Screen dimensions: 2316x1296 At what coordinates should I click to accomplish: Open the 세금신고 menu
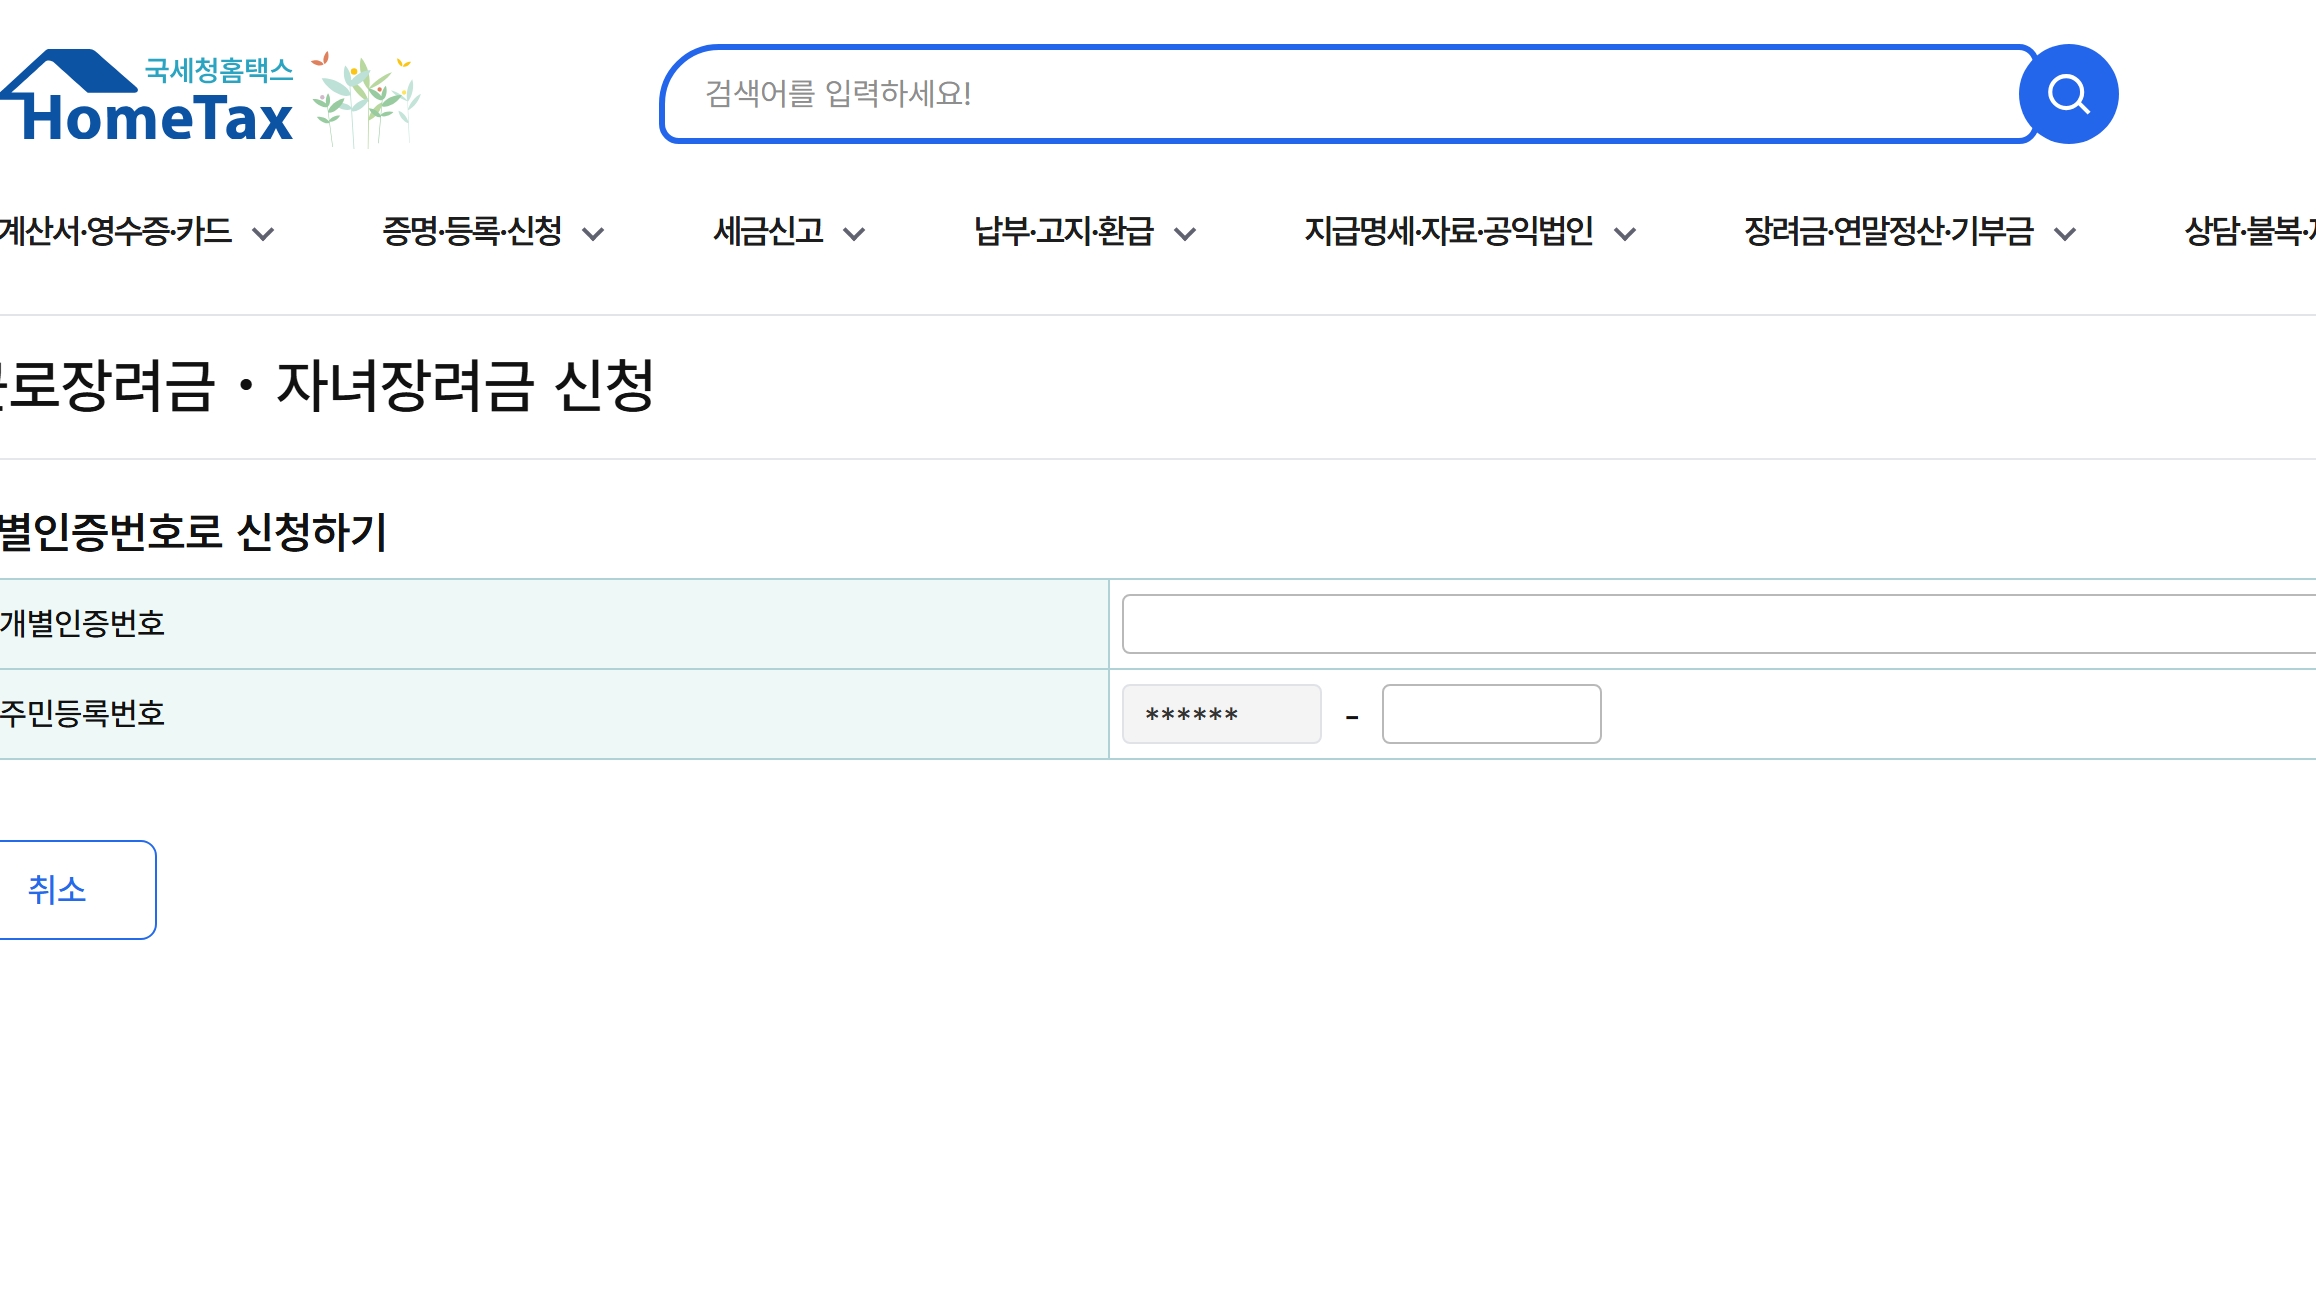coord(768,232)
